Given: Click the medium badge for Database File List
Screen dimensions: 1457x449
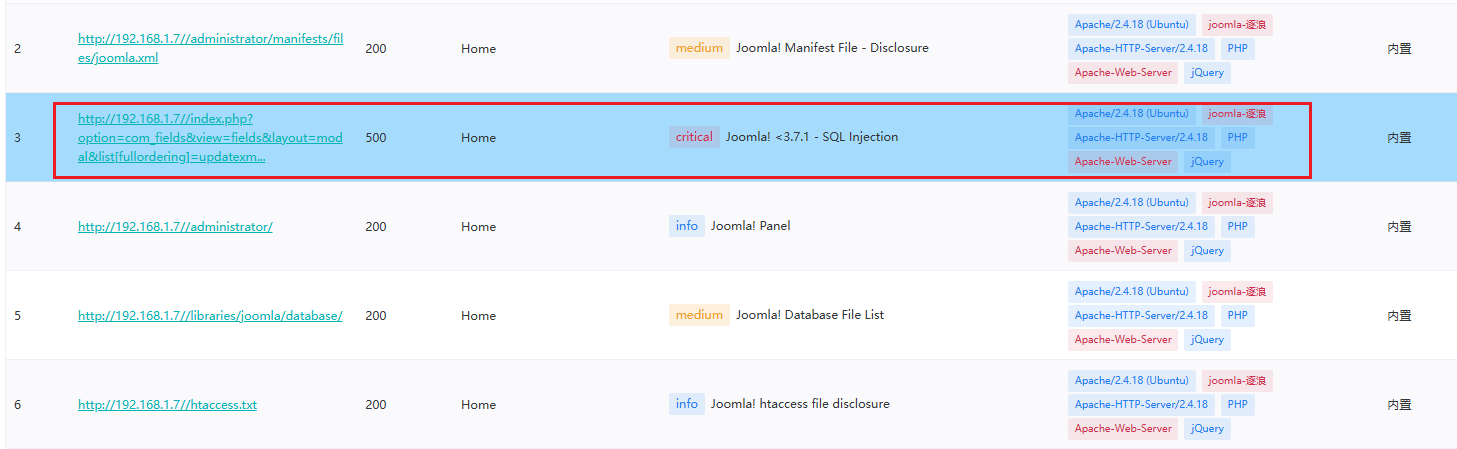Looking at the screenshot, I should coord(699,315).
